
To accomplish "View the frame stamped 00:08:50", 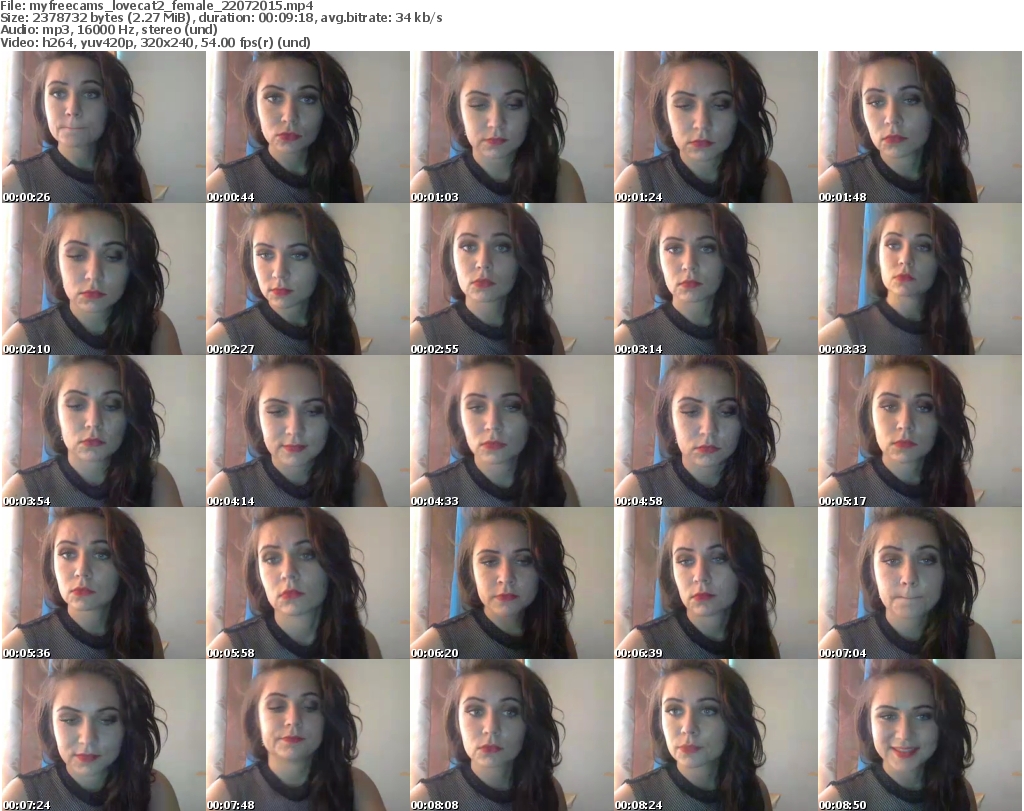I will click(x=920, y=735).
